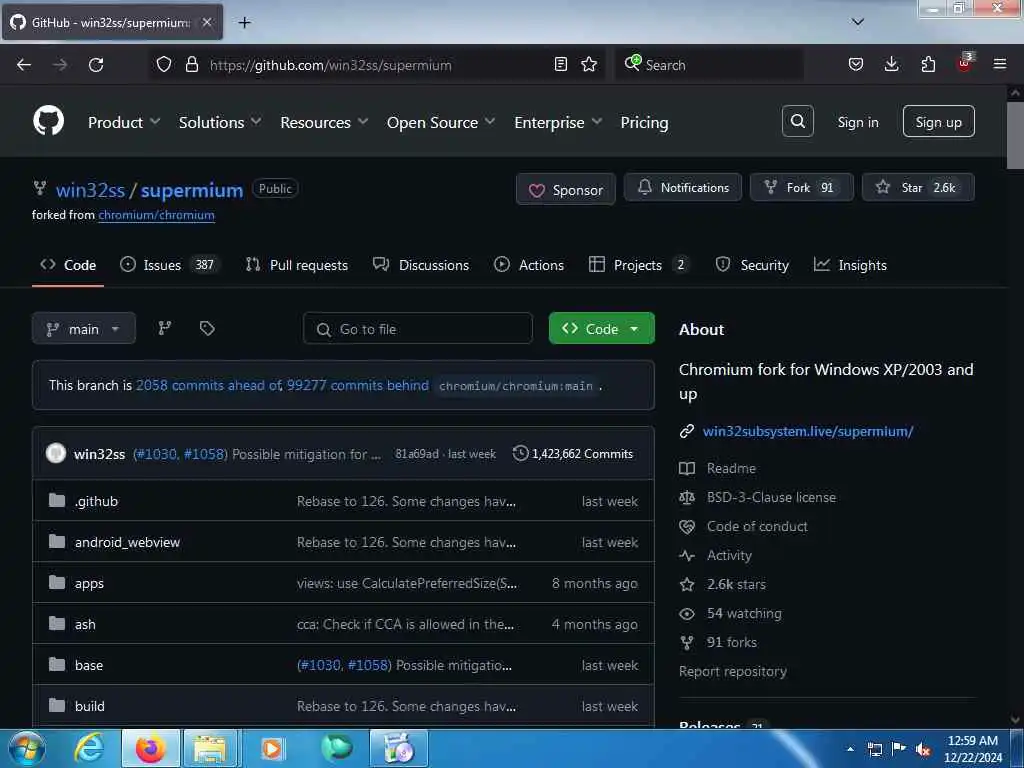Switch to Discussions tab

point(421,264)
